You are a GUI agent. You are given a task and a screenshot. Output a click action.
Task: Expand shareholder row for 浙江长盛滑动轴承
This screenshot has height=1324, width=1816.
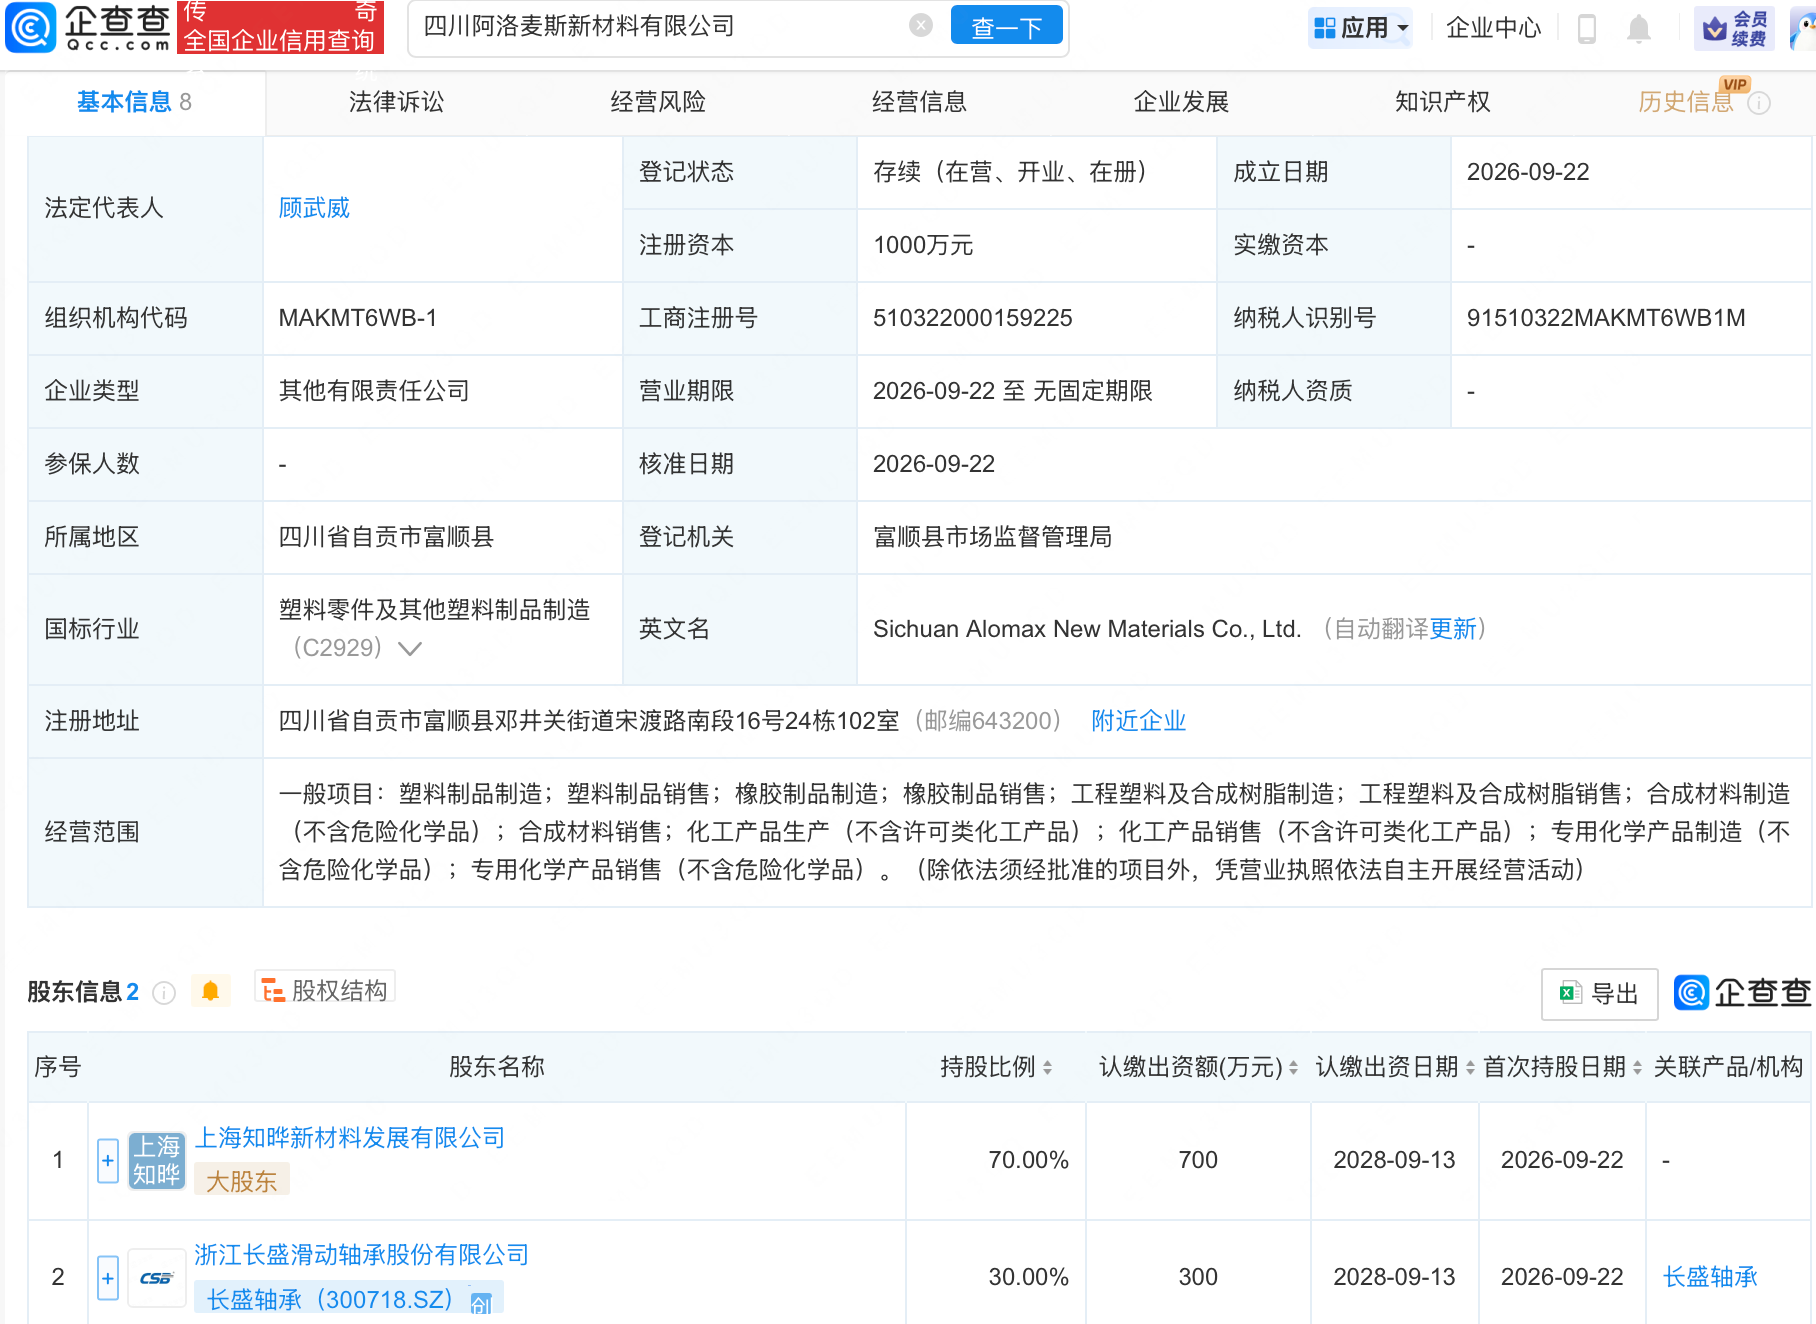click(x=108, y=1277)
